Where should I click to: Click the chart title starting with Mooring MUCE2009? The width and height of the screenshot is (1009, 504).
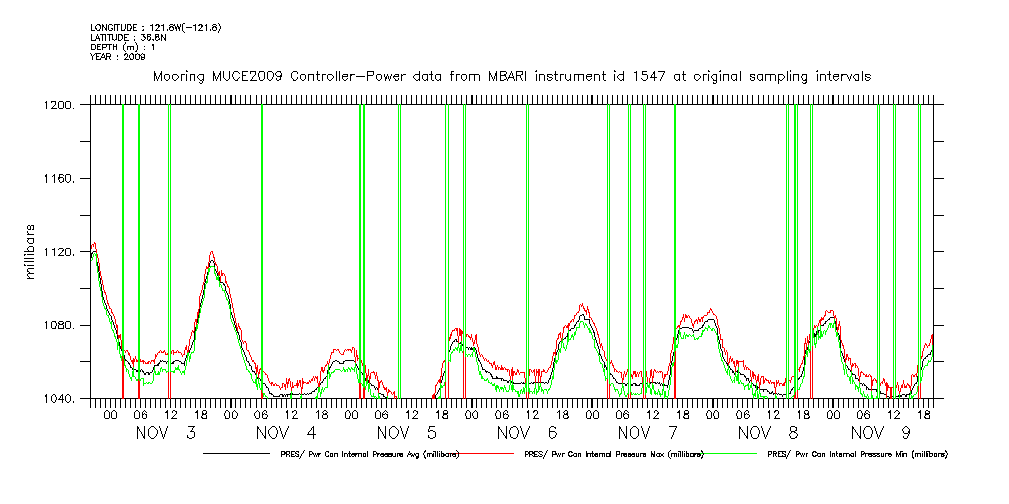point(511,76)
